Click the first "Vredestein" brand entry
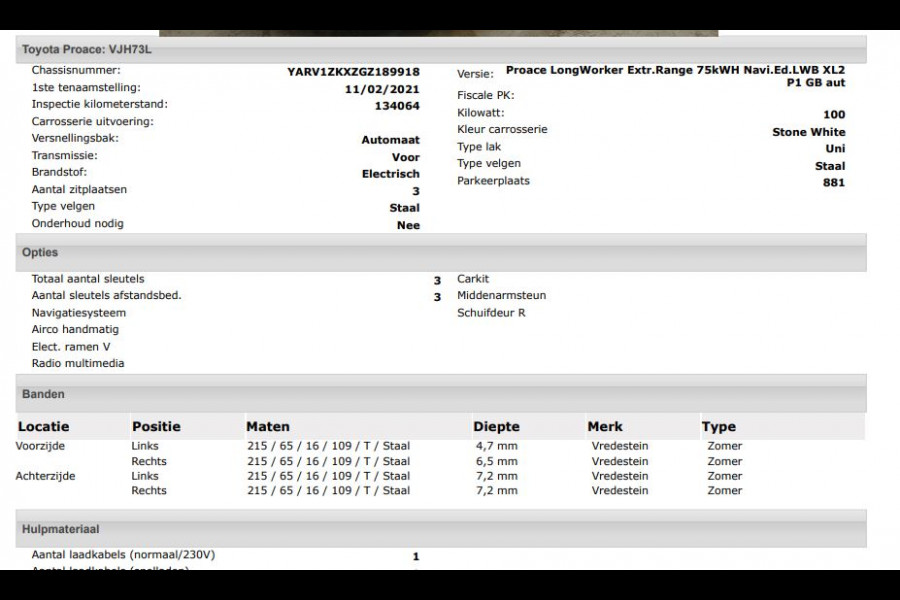Image resolution: width=900 pixels, height=600 pixels. 619,446
